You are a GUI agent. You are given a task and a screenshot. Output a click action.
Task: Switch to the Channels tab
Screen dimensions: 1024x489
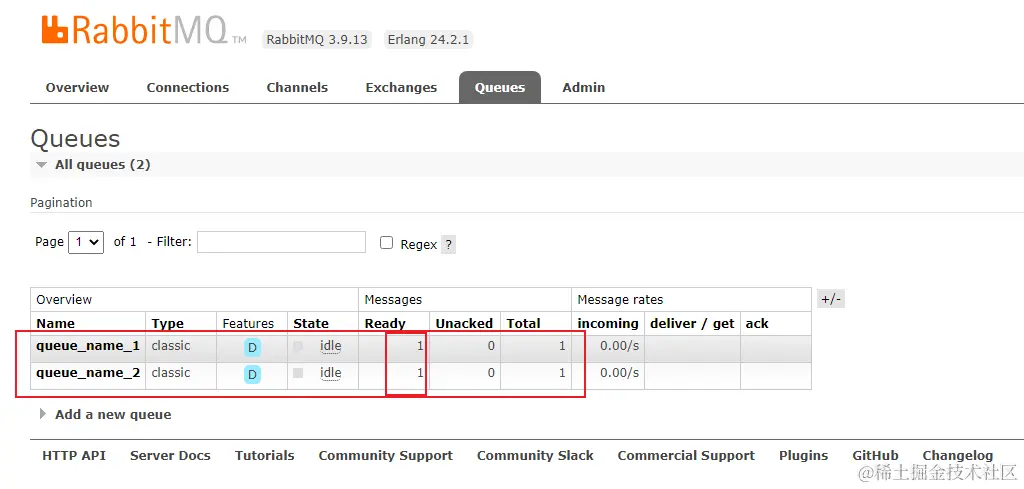pyautogui.click(x=297, y=87)
